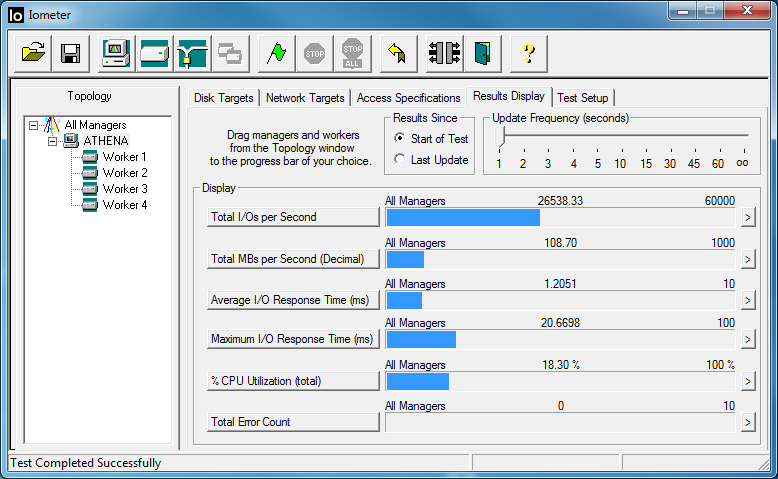Click the Worker 2 disk icon

90,173
